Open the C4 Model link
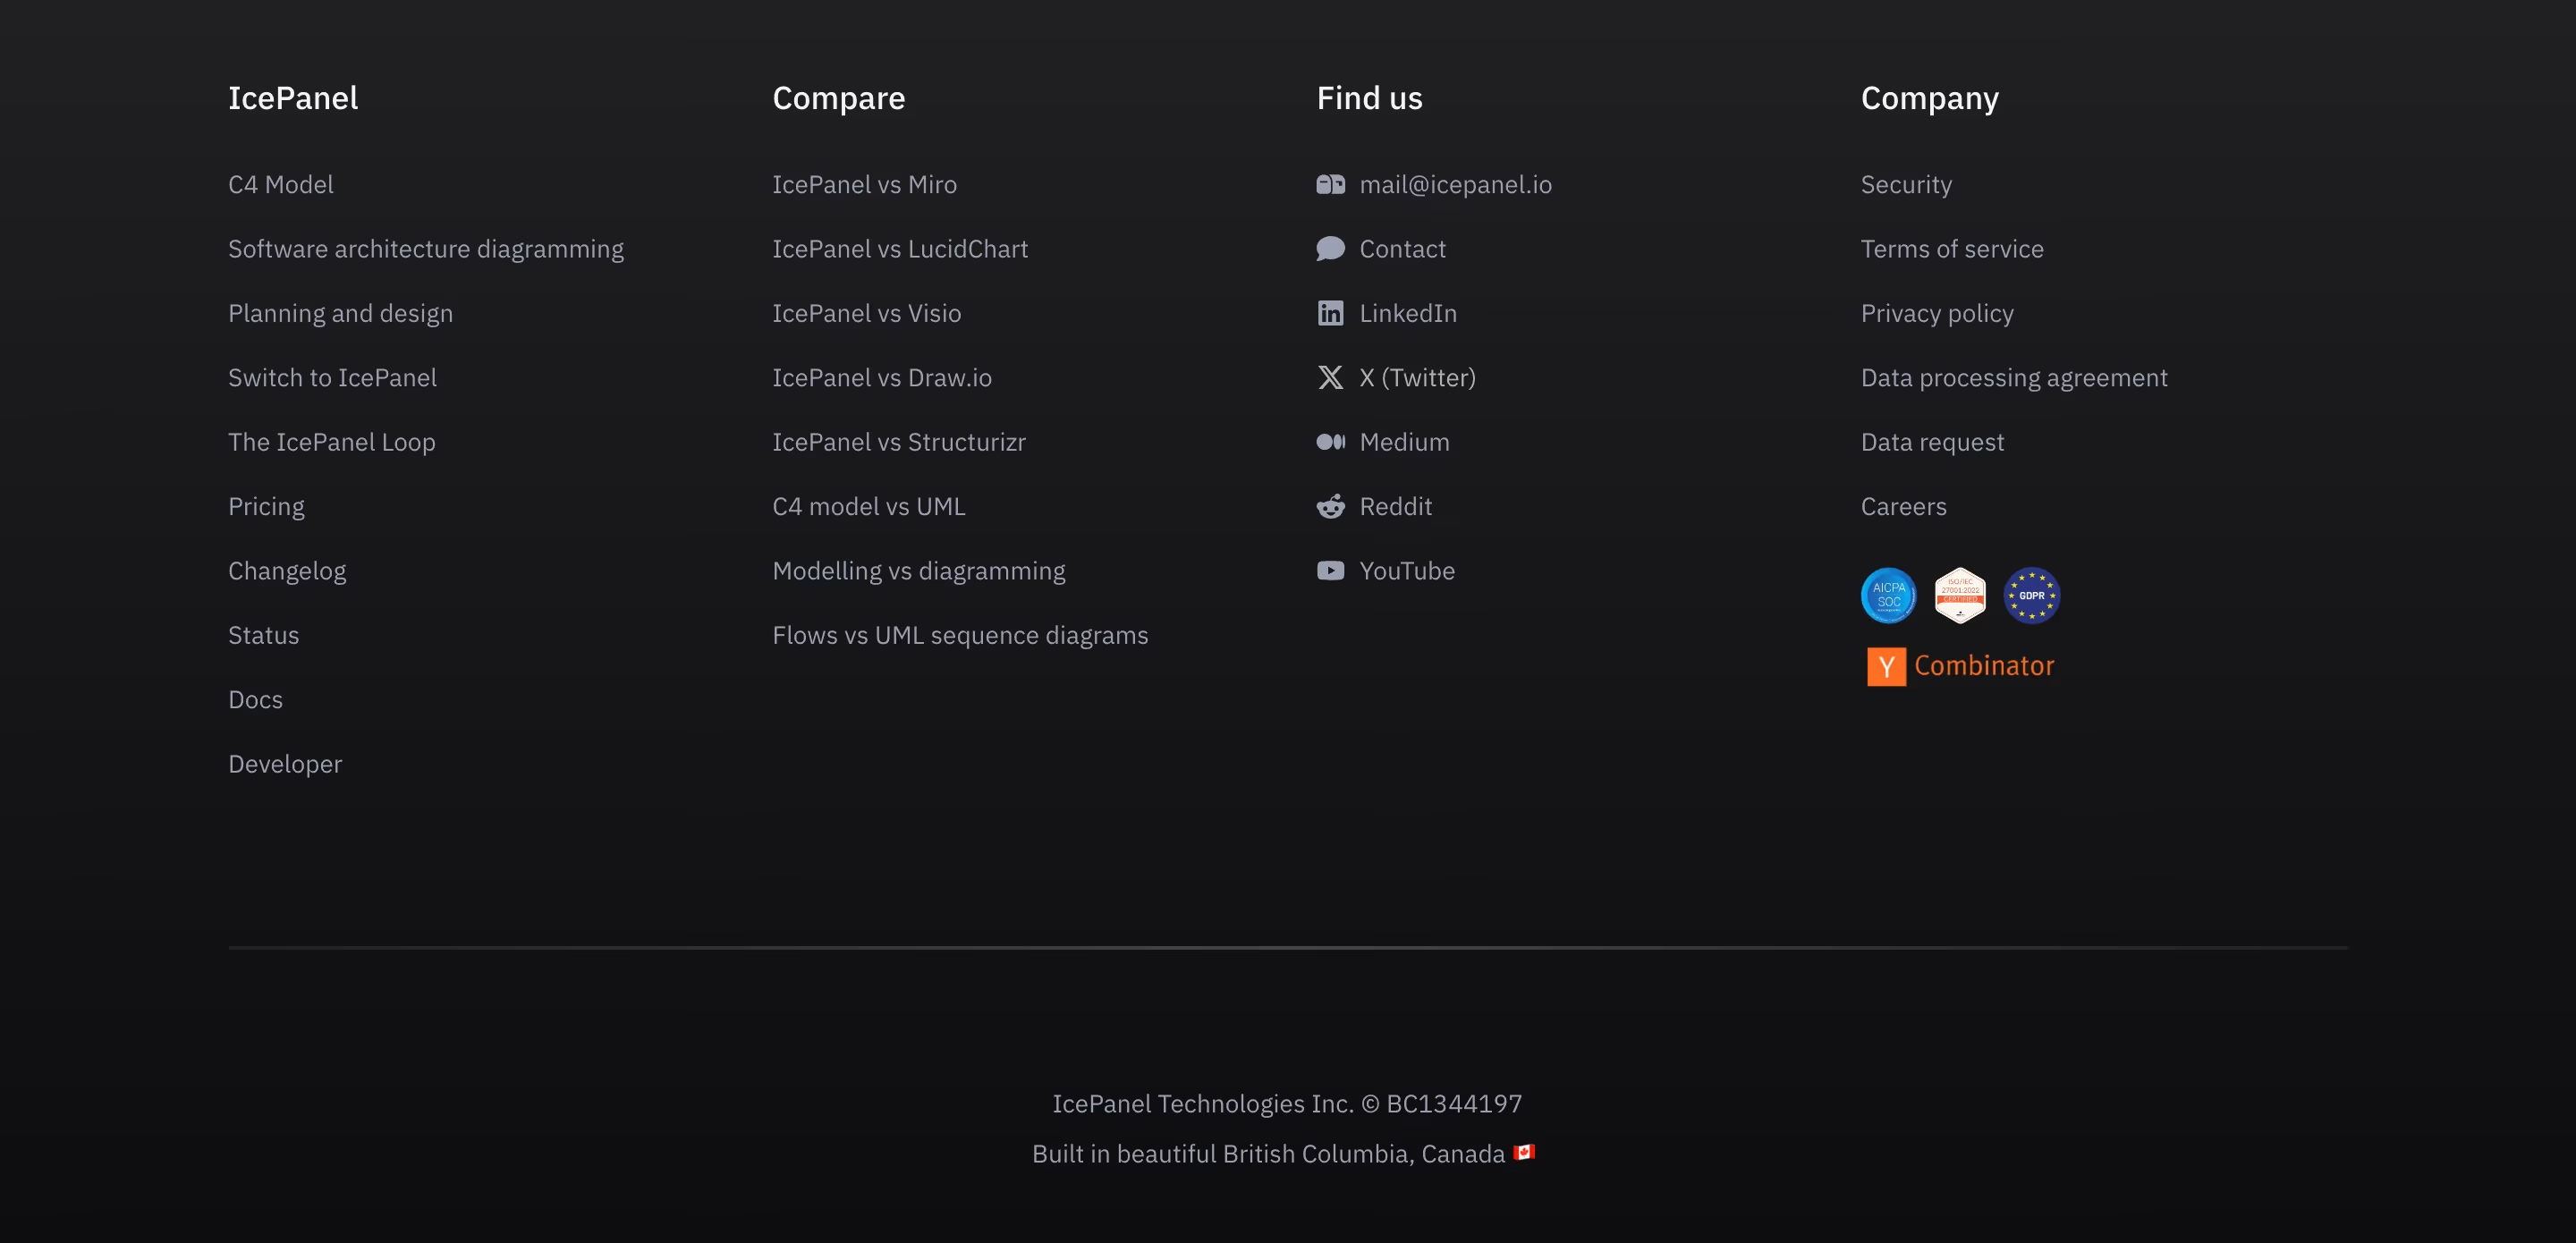2576x1243 pixels. click(x=281, y=184)
